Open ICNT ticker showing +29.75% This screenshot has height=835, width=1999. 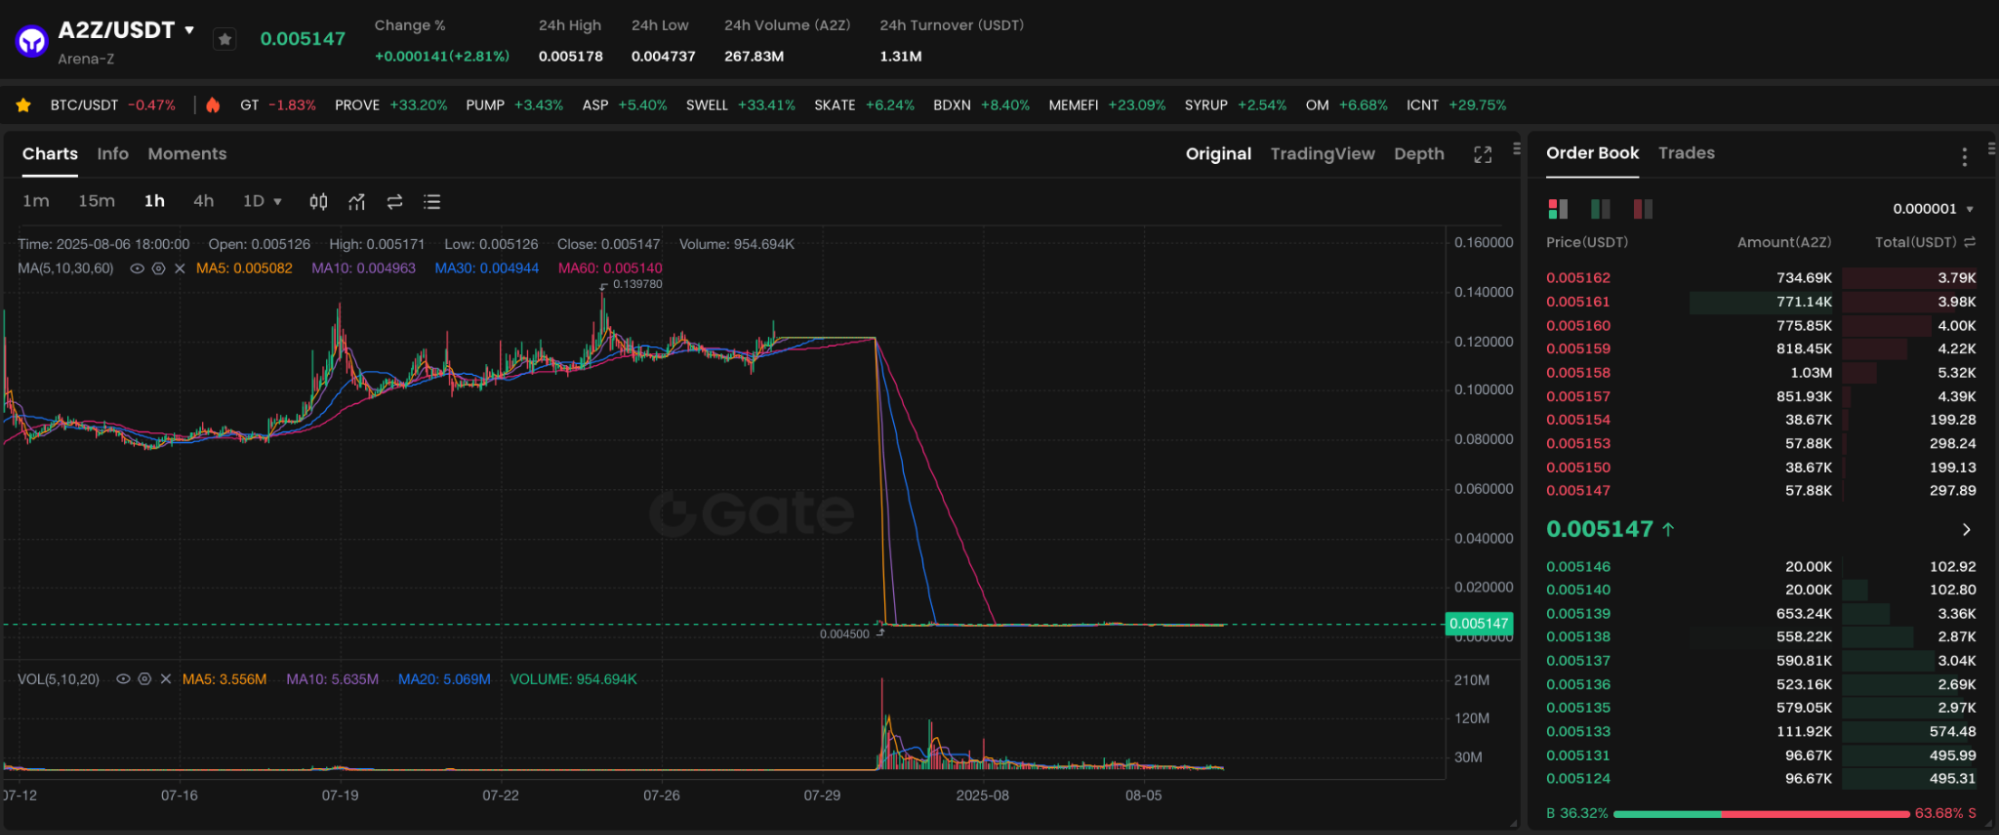[x=1456, y=105]
